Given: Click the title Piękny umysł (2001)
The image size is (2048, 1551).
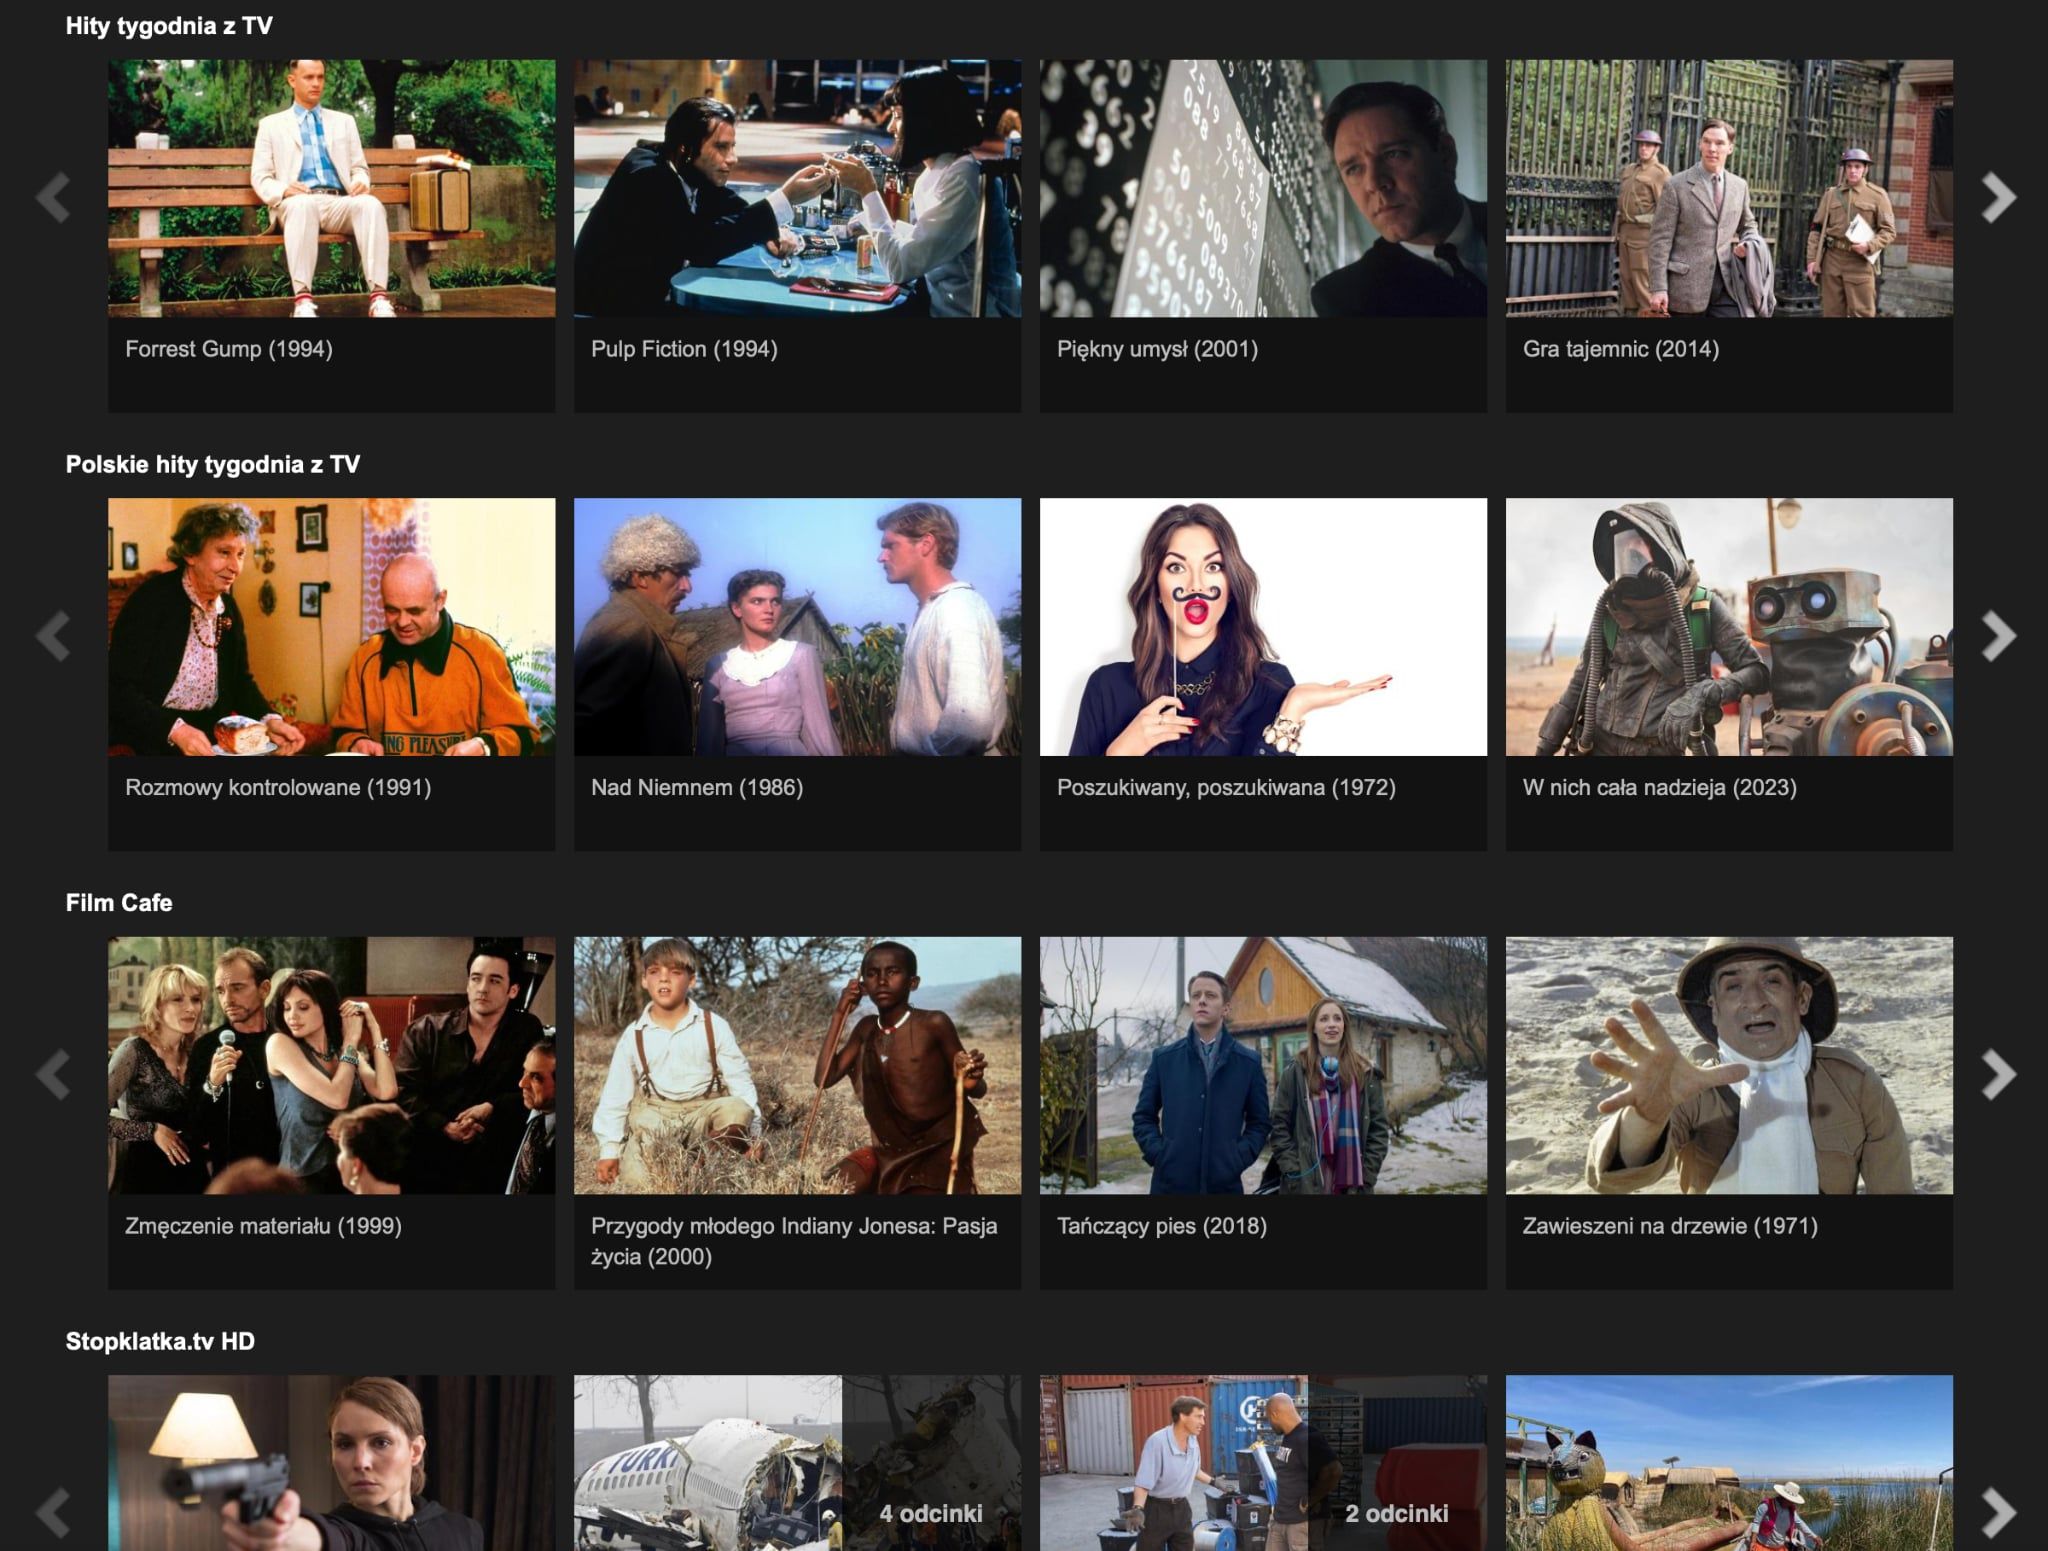Looking at the screenshot, I should coord(1157,349).
